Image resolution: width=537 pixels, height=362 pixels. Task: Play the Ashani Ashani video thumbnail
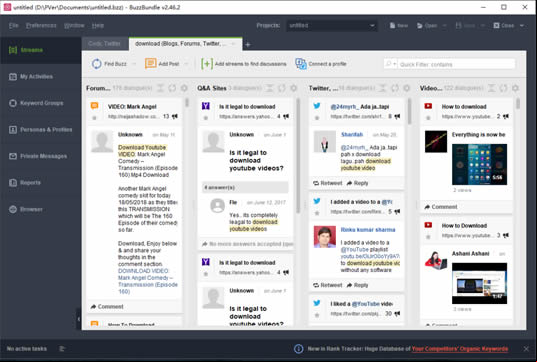479,283
